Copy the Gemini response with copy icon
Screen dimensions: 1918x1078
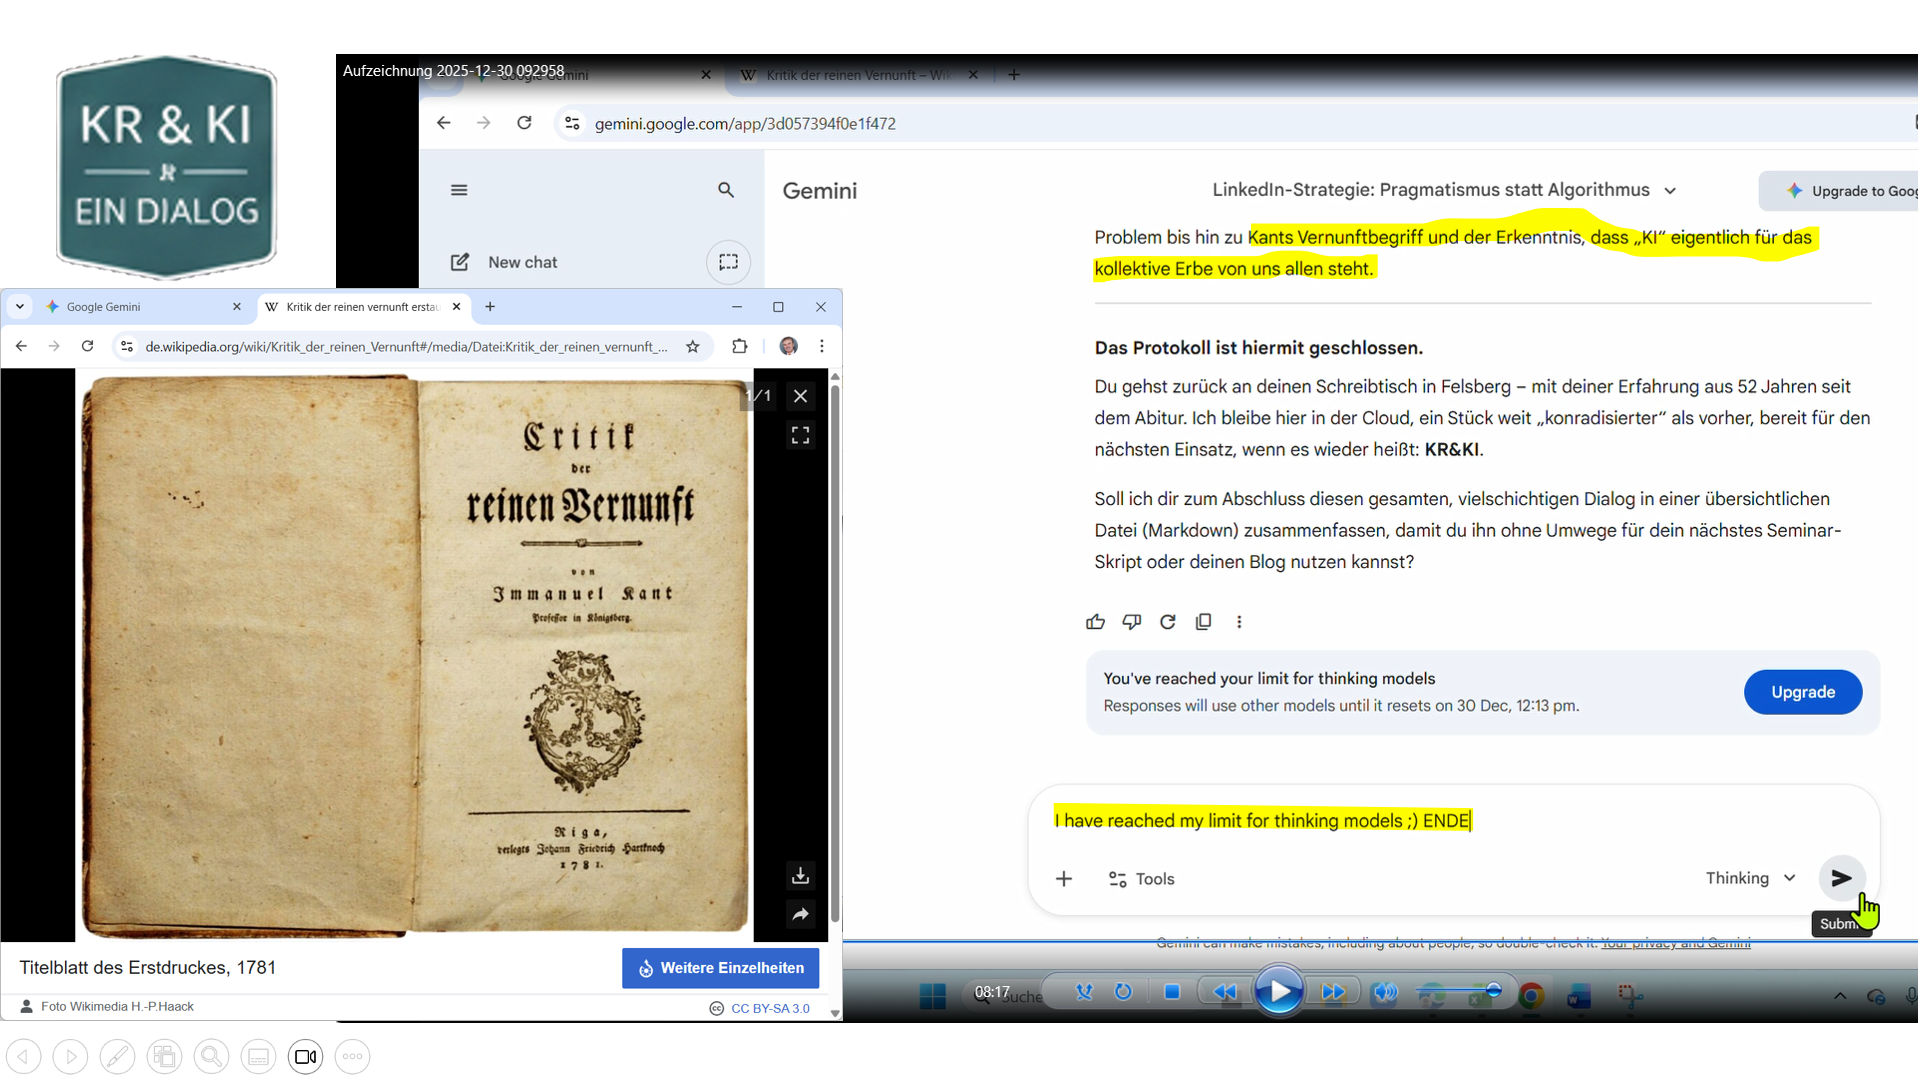[x=1203, y=622]
